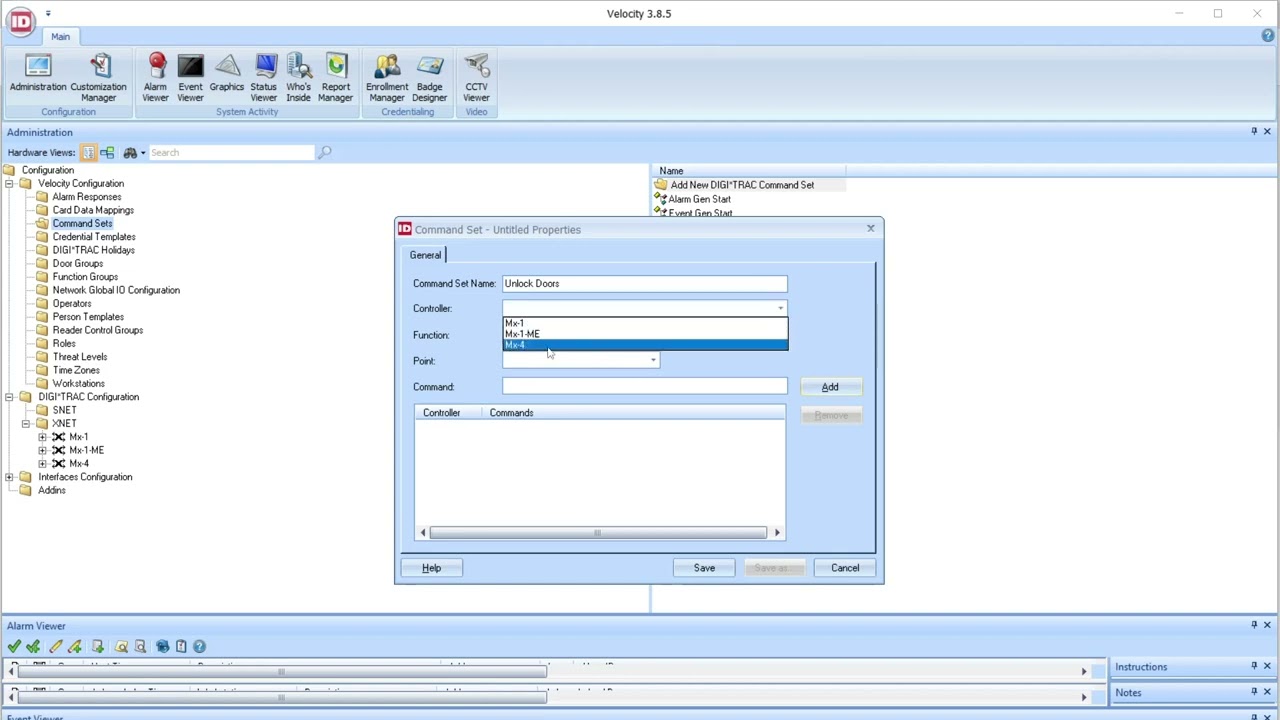The height and width of the screenshot is (720, 1280).
Task: Launch the Badge Designer
Action: [430, 78]
